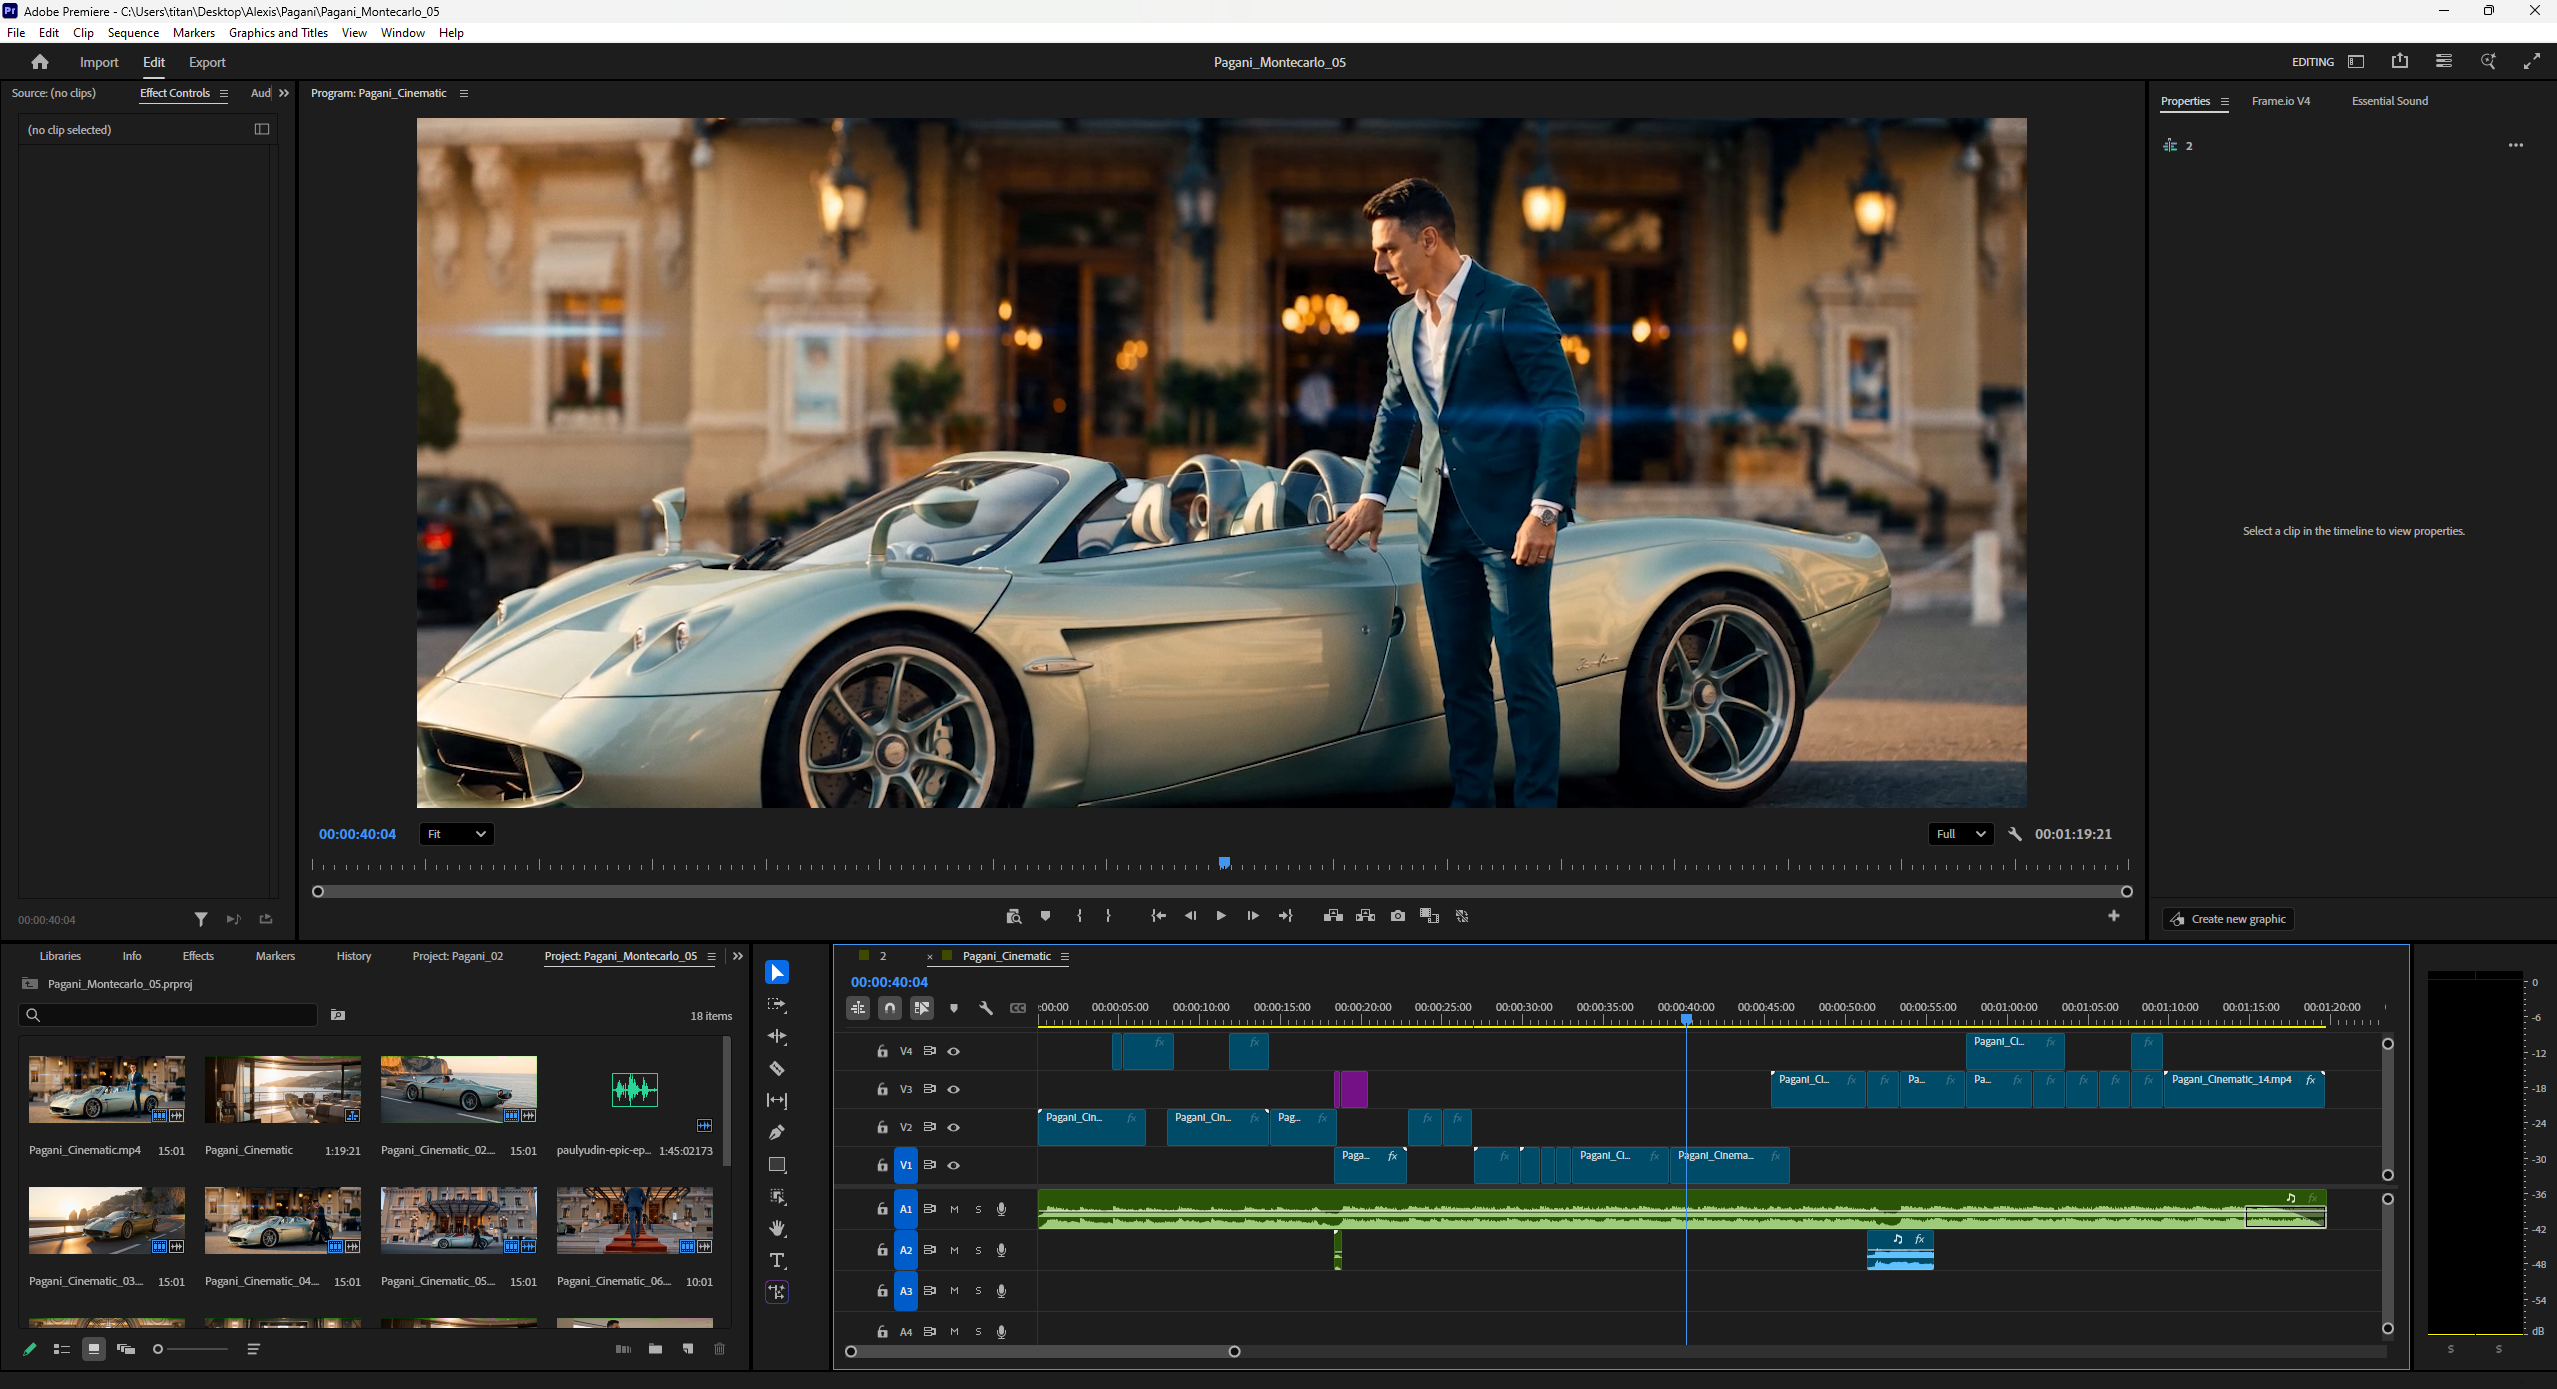Toggle visibility eye for track V3
The width and height of the screenshot is (2557, 1389).
coord(954,1089)
